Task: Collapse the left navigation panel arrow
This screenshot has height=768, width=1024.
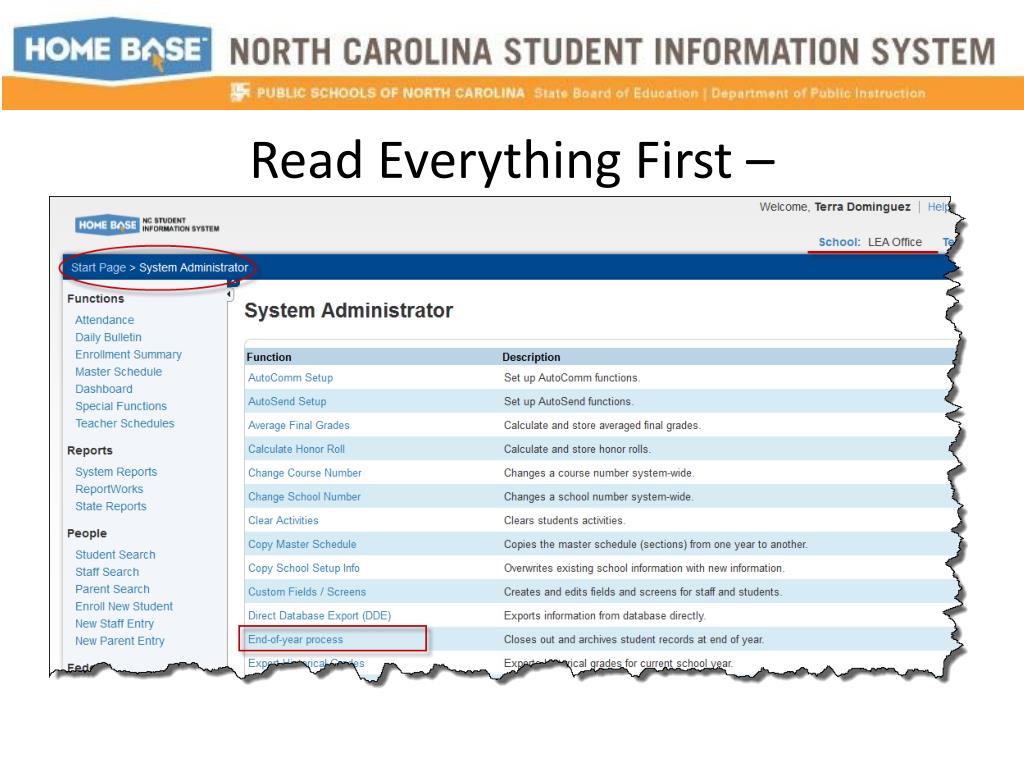Action: [x=229, y=295]
